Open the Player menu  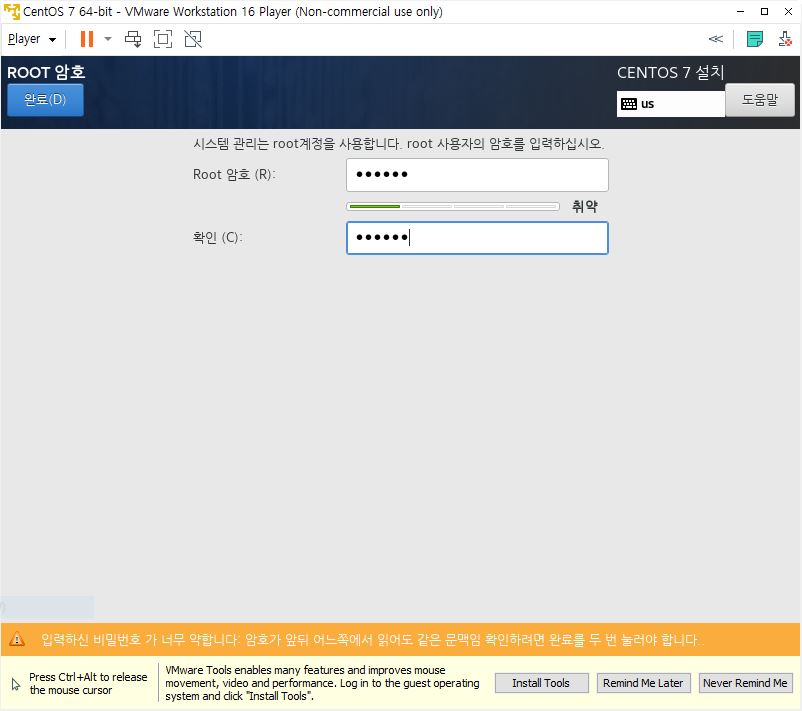32,39
